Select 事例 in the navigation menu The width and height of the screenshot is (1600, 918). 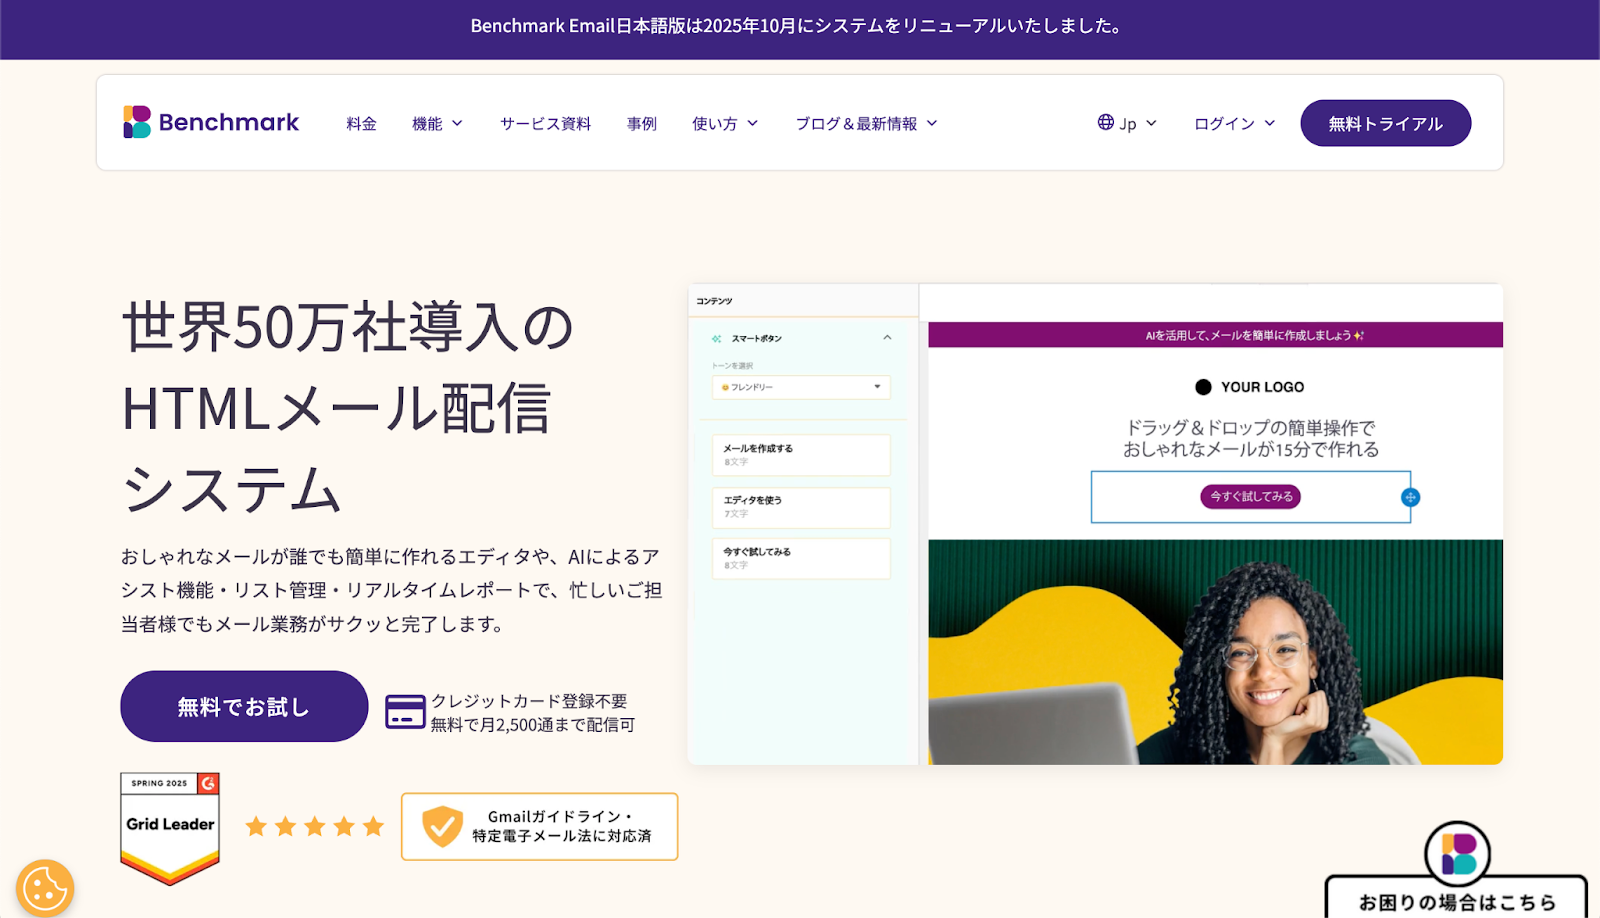pos(641,122)
